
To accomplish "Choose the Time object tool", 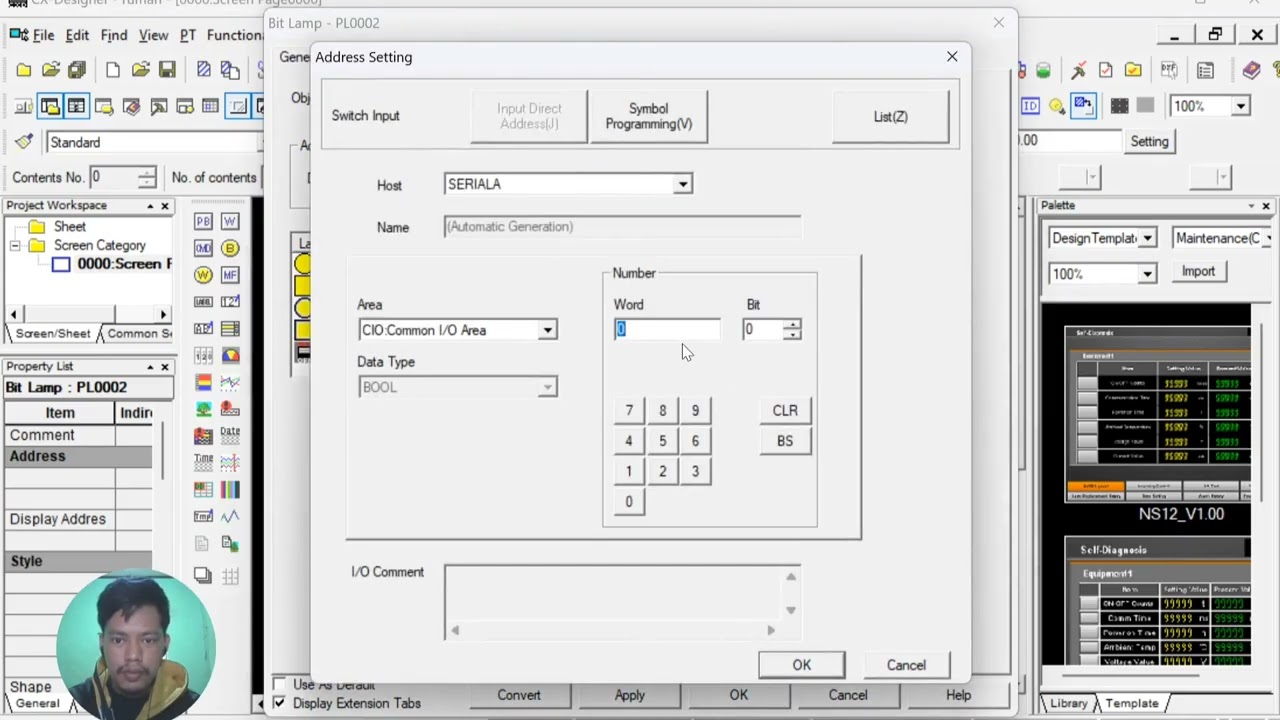I will point(203,463).
